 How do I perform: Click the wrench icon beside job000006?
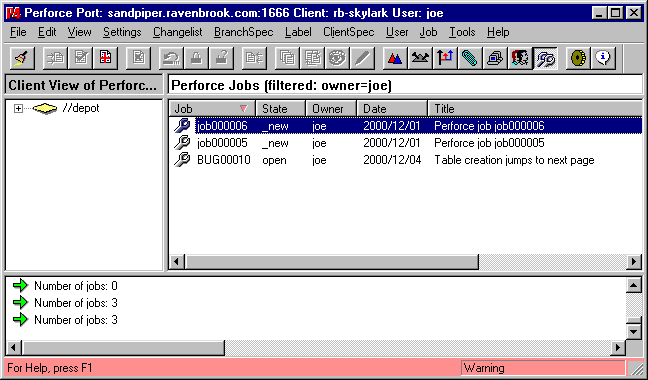tap(182, 126)
